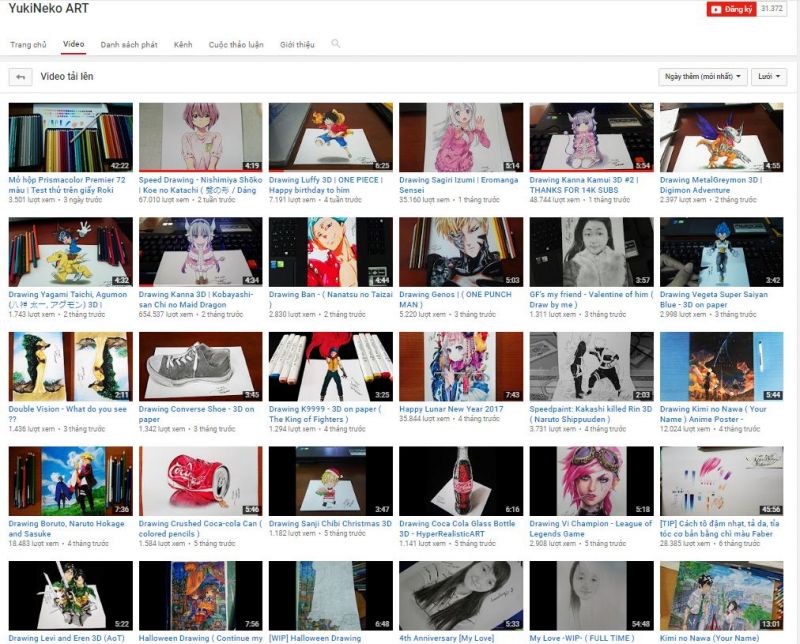The image size is (800, 644).
Task: Switch to the "Kênh" tab
Action: pos(184,43)
